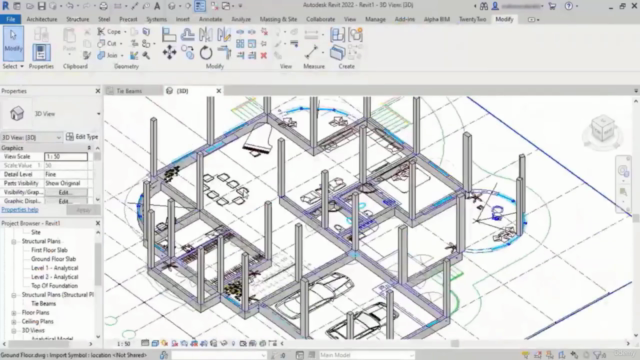Screen dimensions: 640x360
Task: Select the Align tool
Action: pos(169,35)
